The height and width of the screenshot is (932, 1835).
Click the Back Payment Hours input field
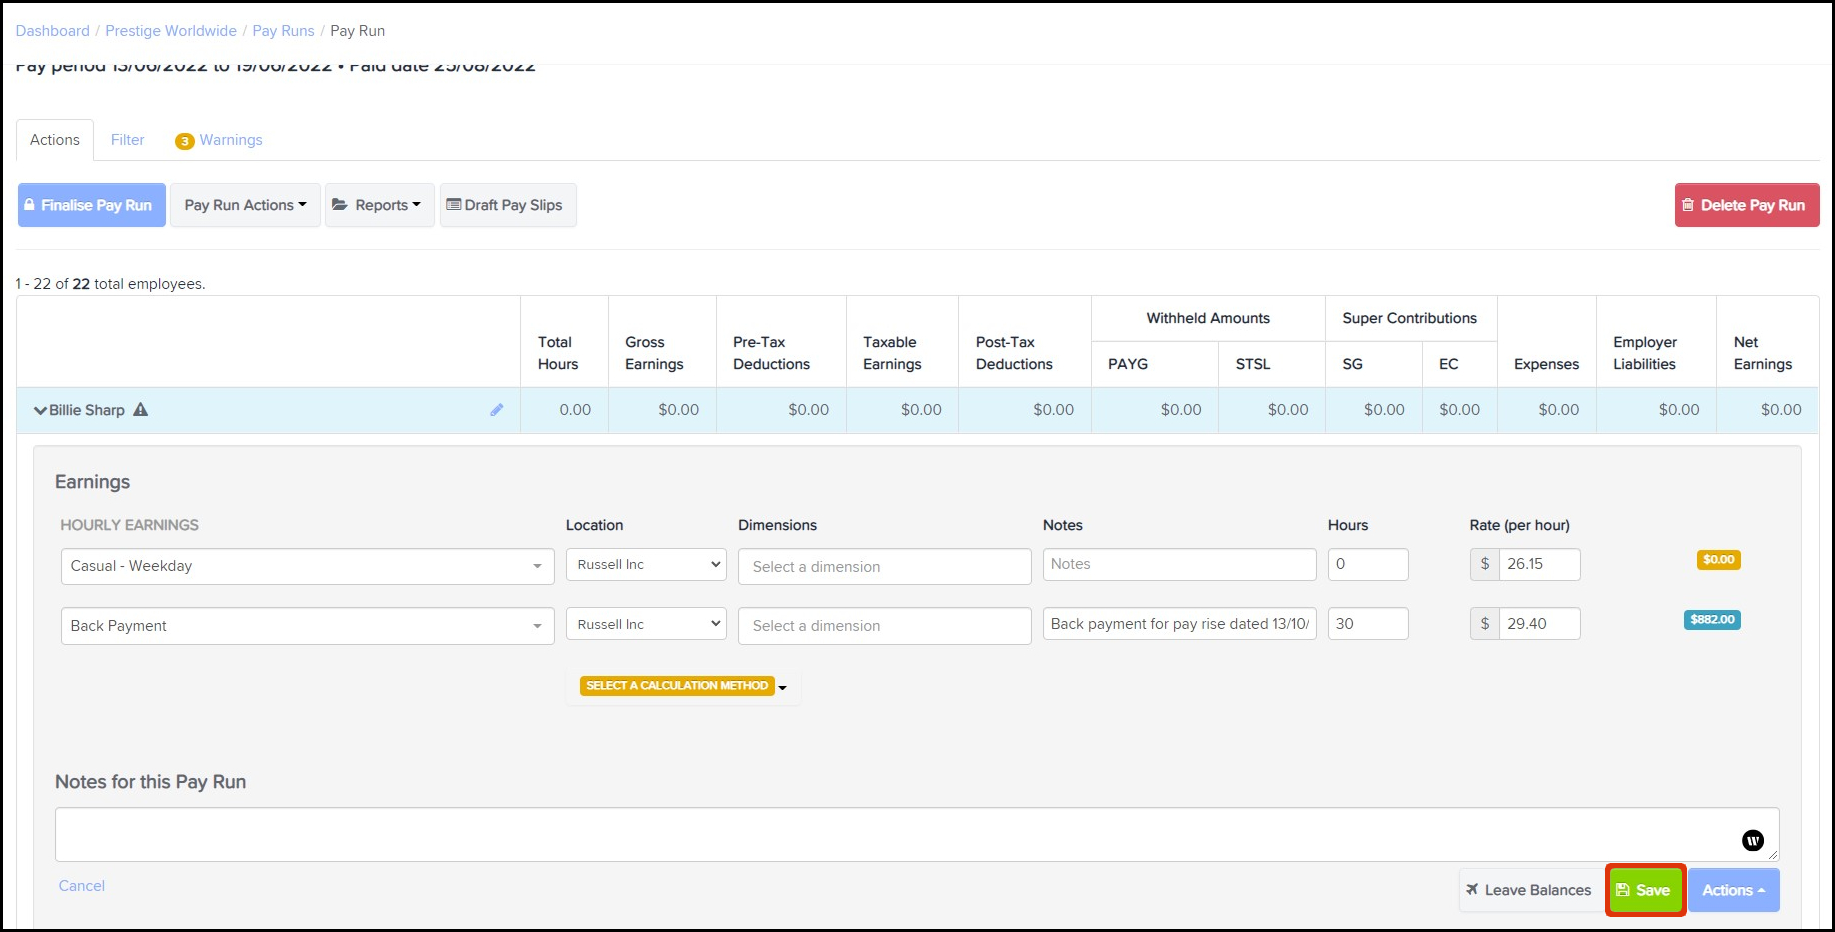tap(1367, 624)
